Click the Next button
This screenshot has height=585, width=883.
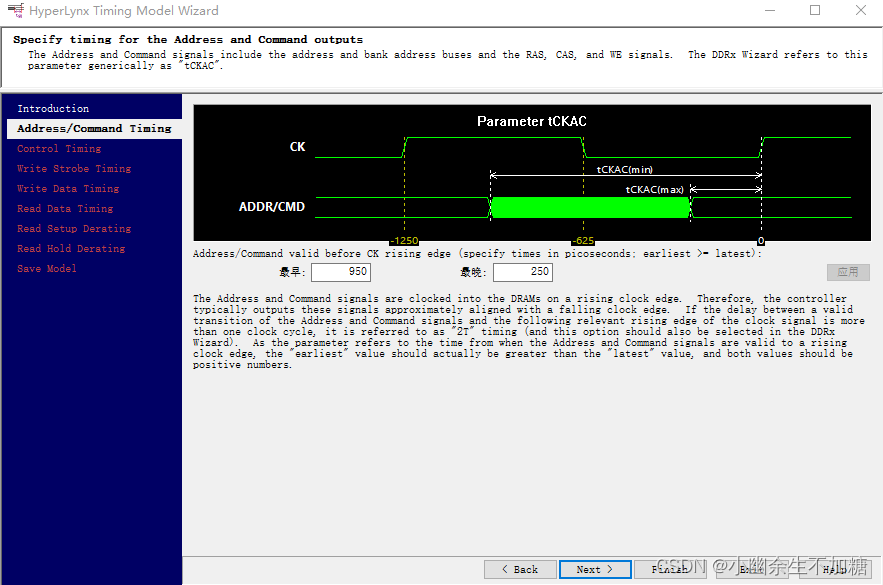tap(595, 569)
